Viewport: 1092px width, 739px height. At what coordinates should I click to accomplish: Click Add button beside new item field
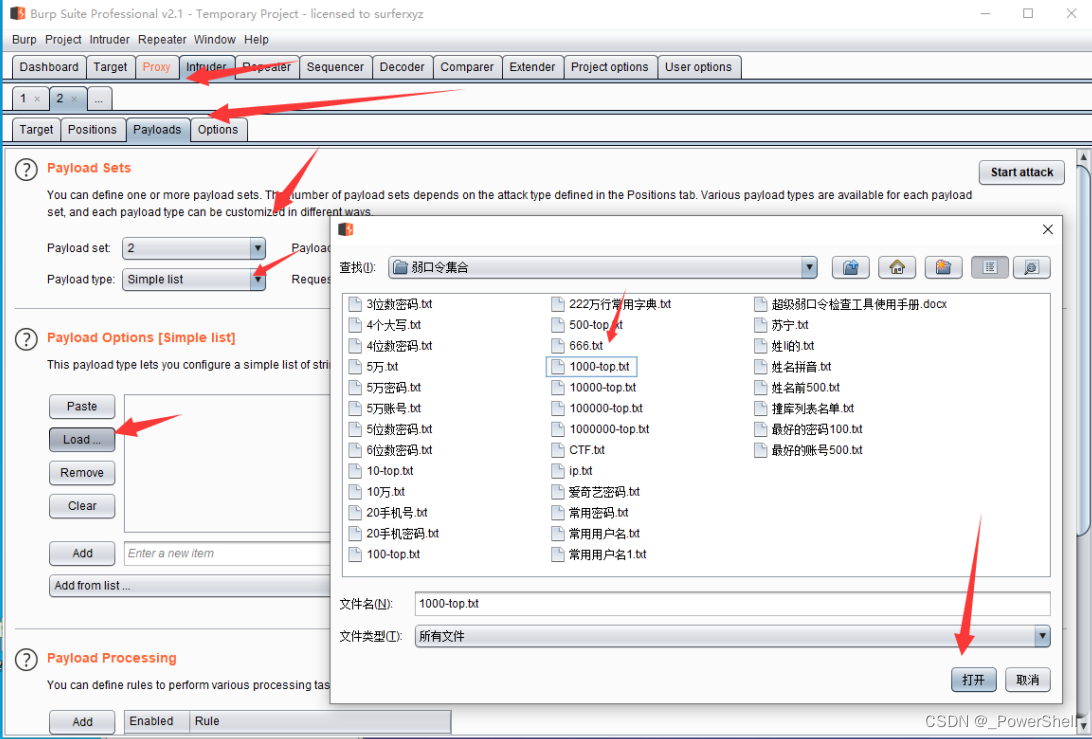tap(82, 553)
